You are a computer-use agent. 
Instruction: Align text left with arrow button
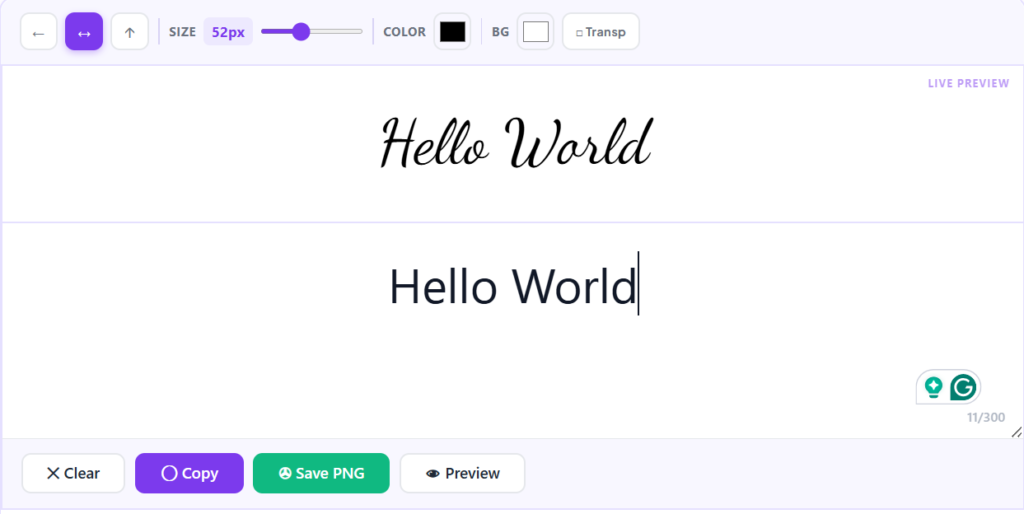coord(39,31)
